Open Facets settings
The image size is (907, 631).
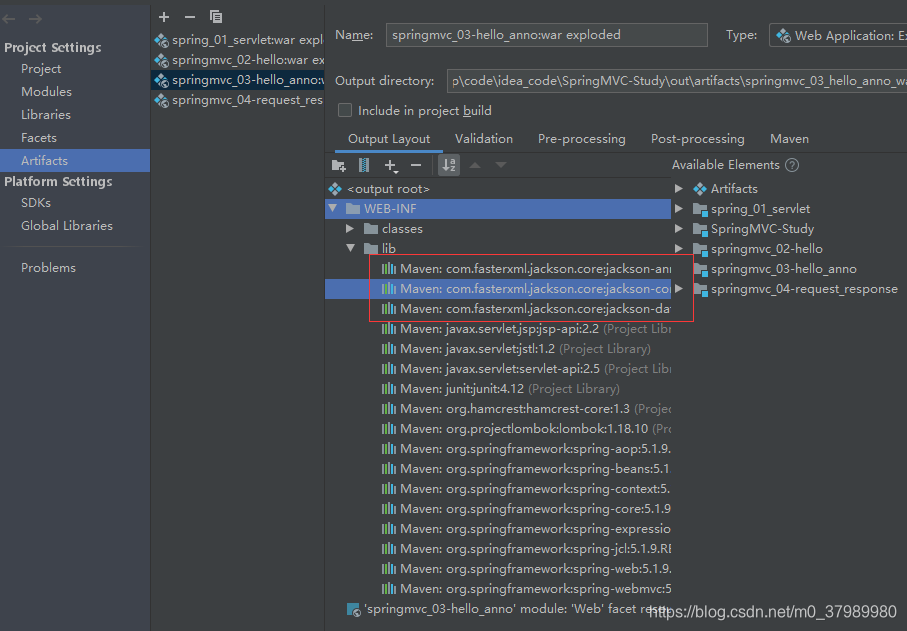coord(39,138)
